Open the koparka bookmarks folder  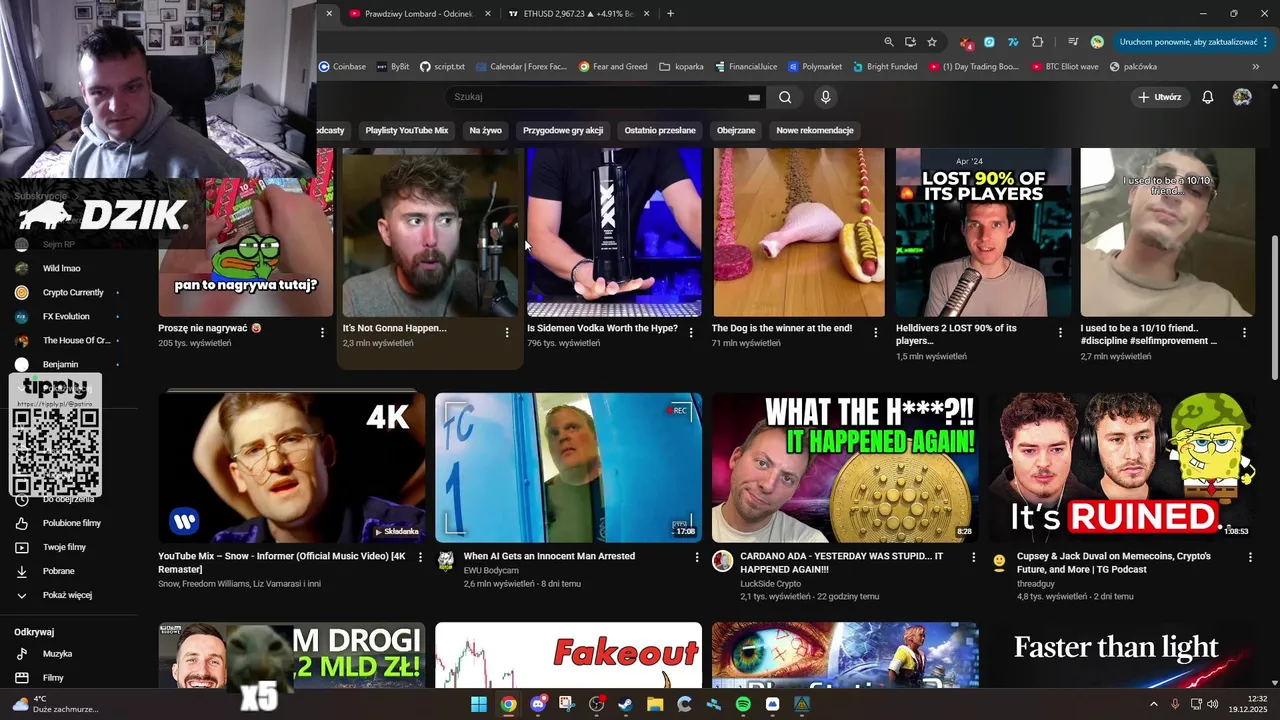[682, 67]
